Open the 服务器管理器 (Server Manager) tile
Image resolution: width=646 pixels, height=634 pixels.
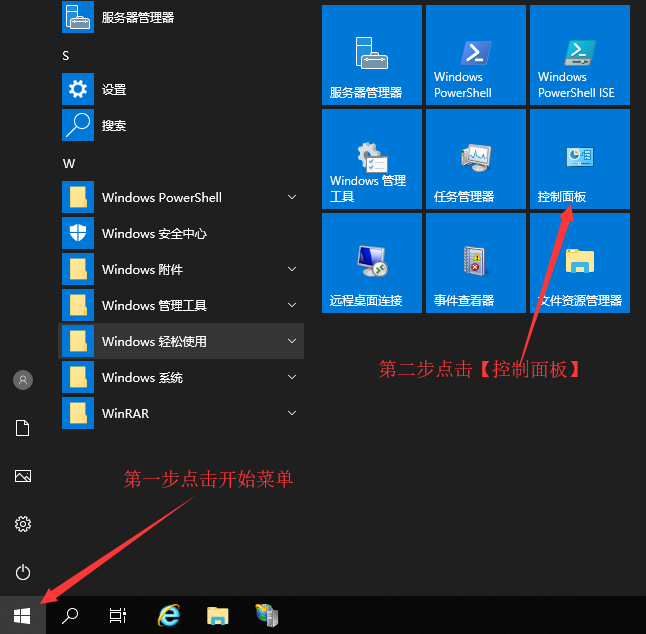[x=371, y=55]
